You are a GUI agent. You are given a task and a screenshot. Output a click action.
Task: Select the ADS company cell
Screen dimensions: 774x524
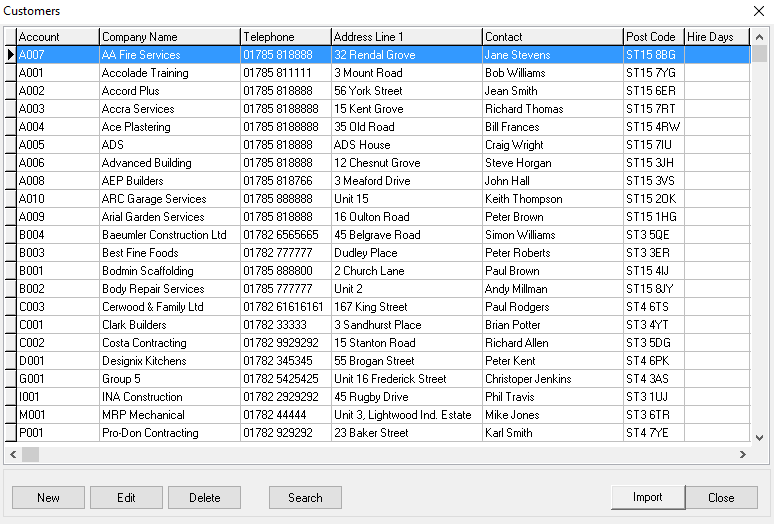tap(170, 145)
